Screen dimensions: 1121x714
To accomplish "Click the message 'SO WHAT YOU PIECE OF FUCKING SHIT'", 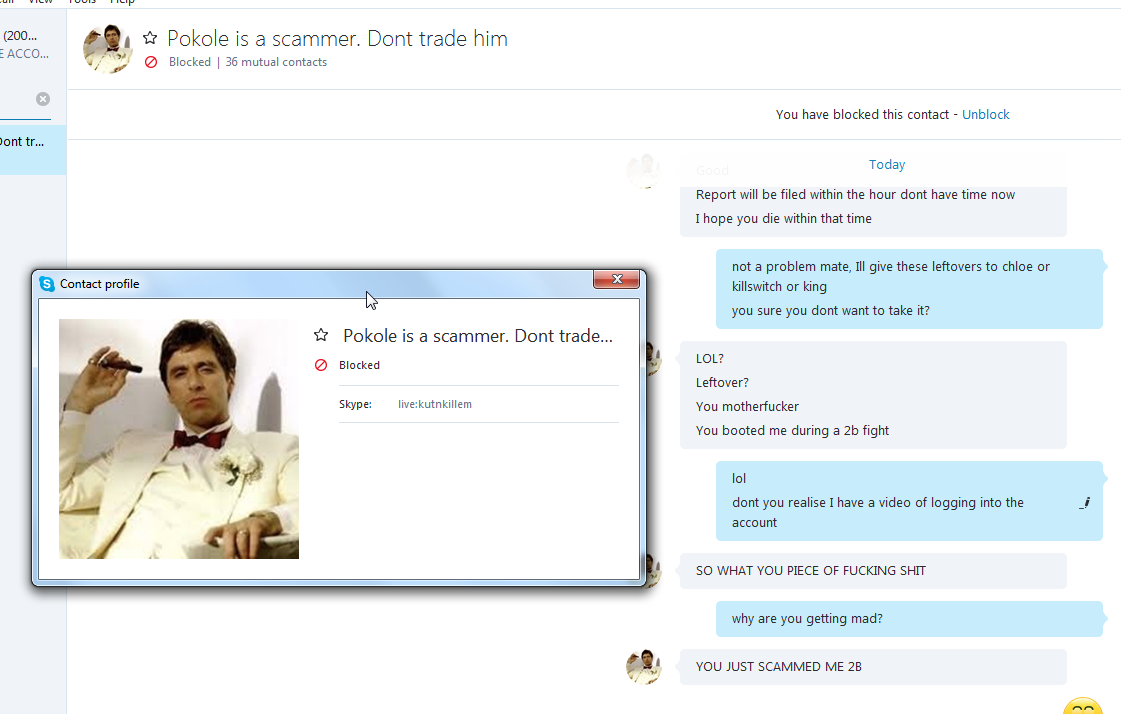I will point(811,571).
